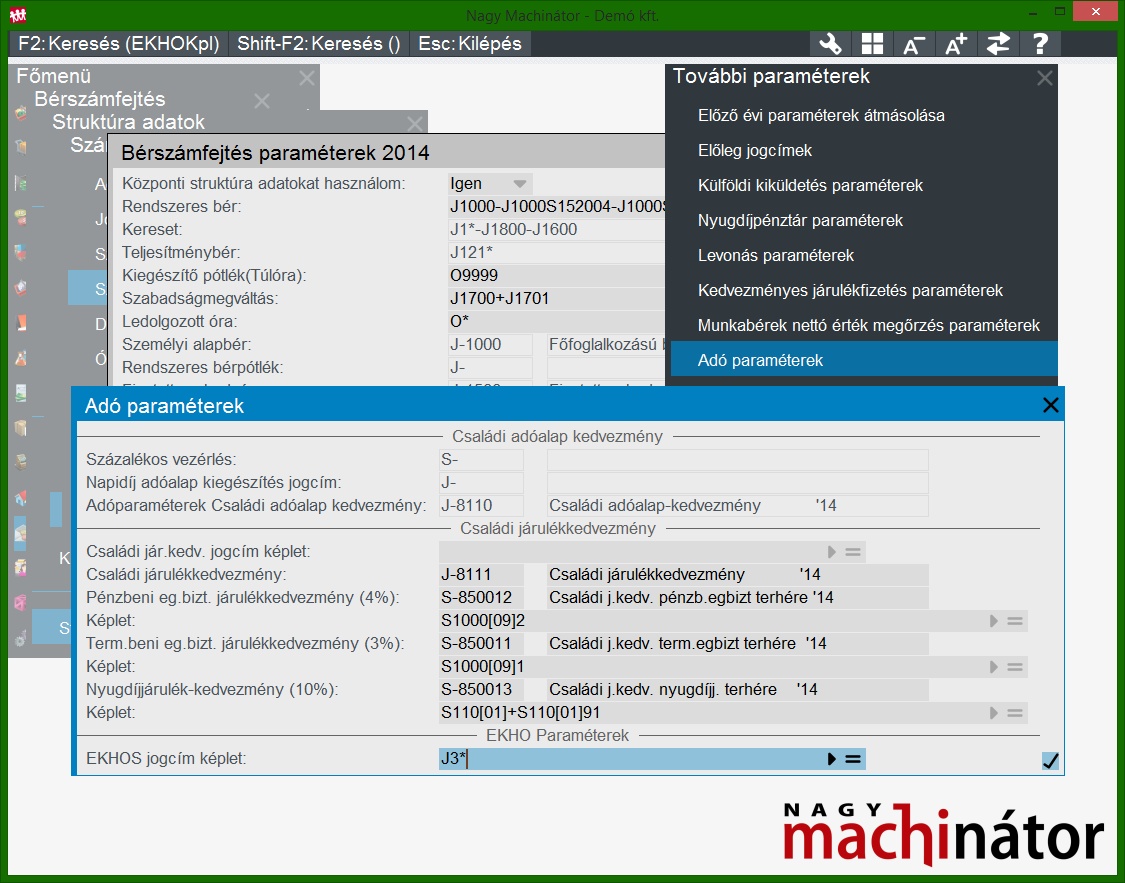Image resolution: width=1125 pixels, height=883 pixels.
Task: Focus the Százalékos vezérlés S- field
Action: pos(481,460)
